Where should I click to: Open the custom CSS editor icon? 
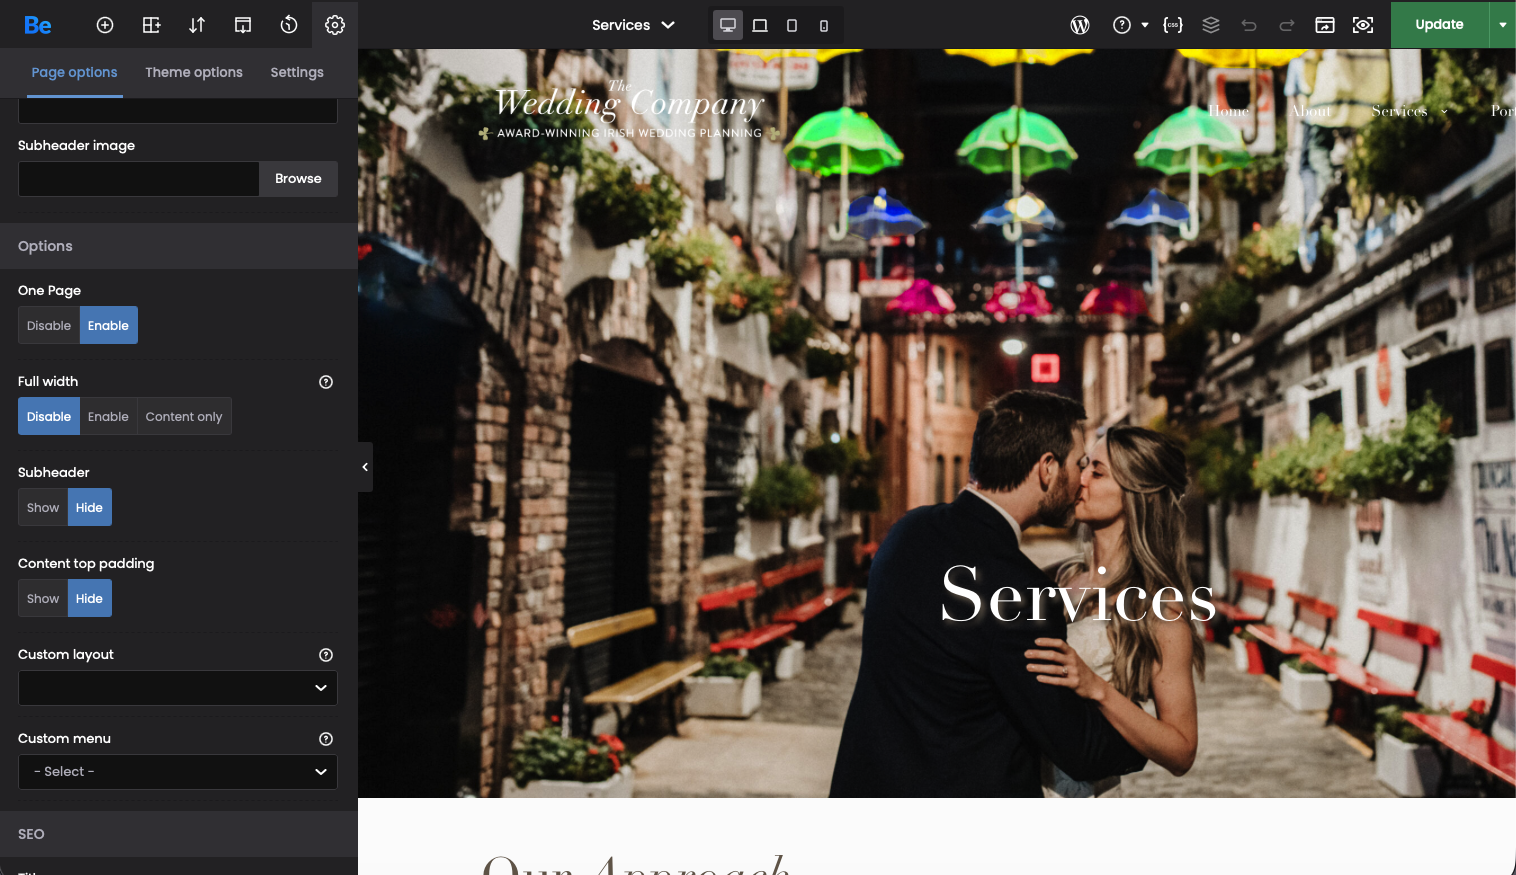[x=1173, y=25]
